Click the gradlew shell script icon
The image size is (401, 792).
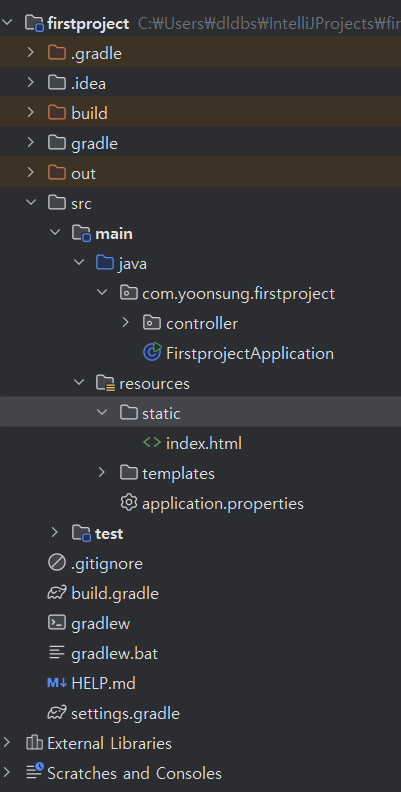coord(57,623)
